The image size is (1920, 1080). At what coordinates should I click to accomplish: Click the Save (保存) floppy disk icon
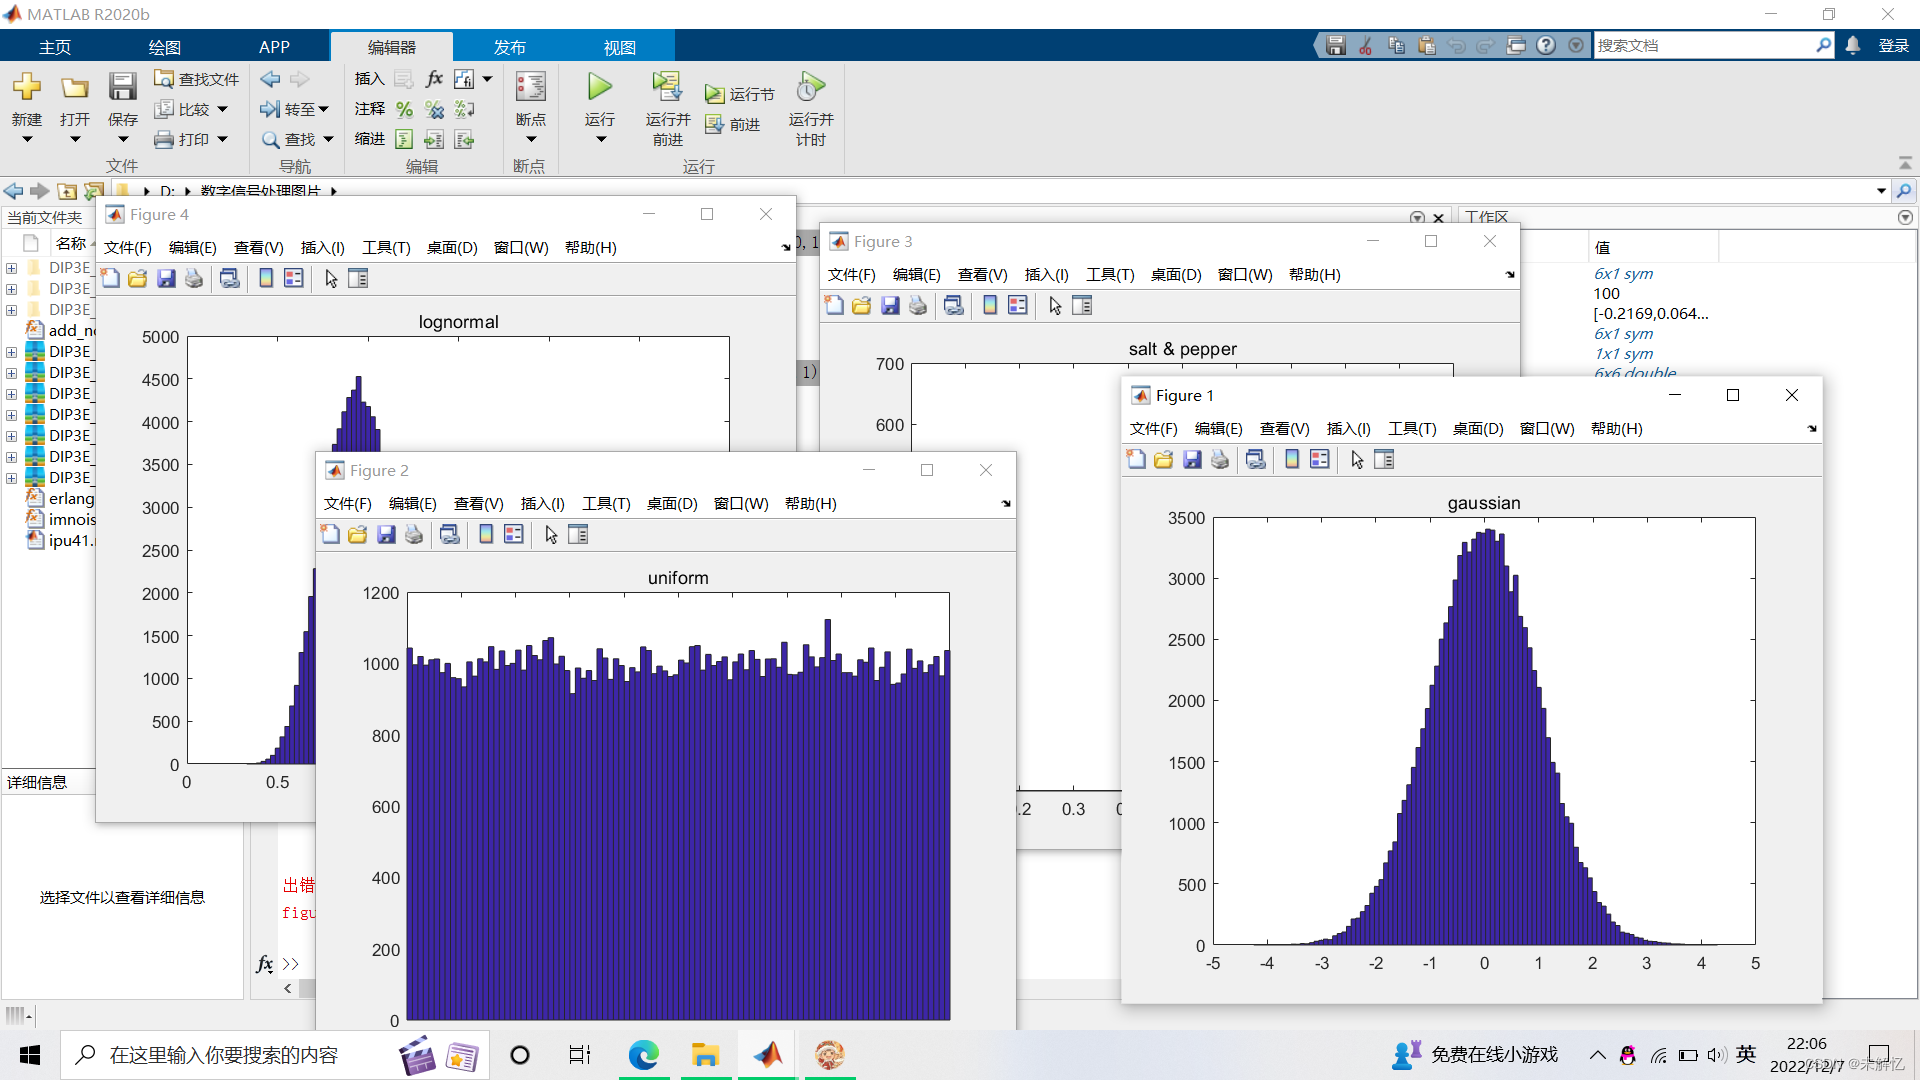click(122, 88)
